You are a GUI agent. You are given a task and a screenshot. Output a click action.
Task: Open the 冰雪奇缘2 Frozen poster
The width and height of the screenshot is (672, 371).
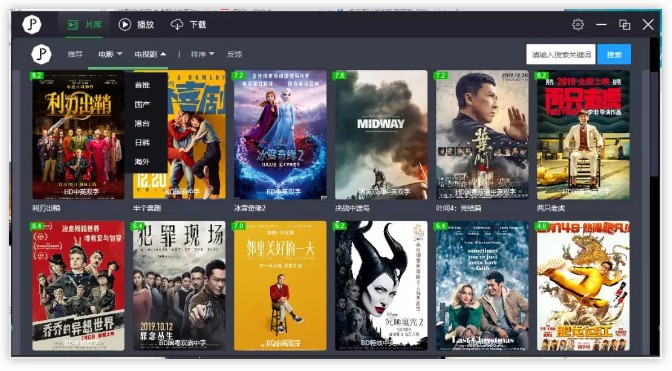pos(280,135)
